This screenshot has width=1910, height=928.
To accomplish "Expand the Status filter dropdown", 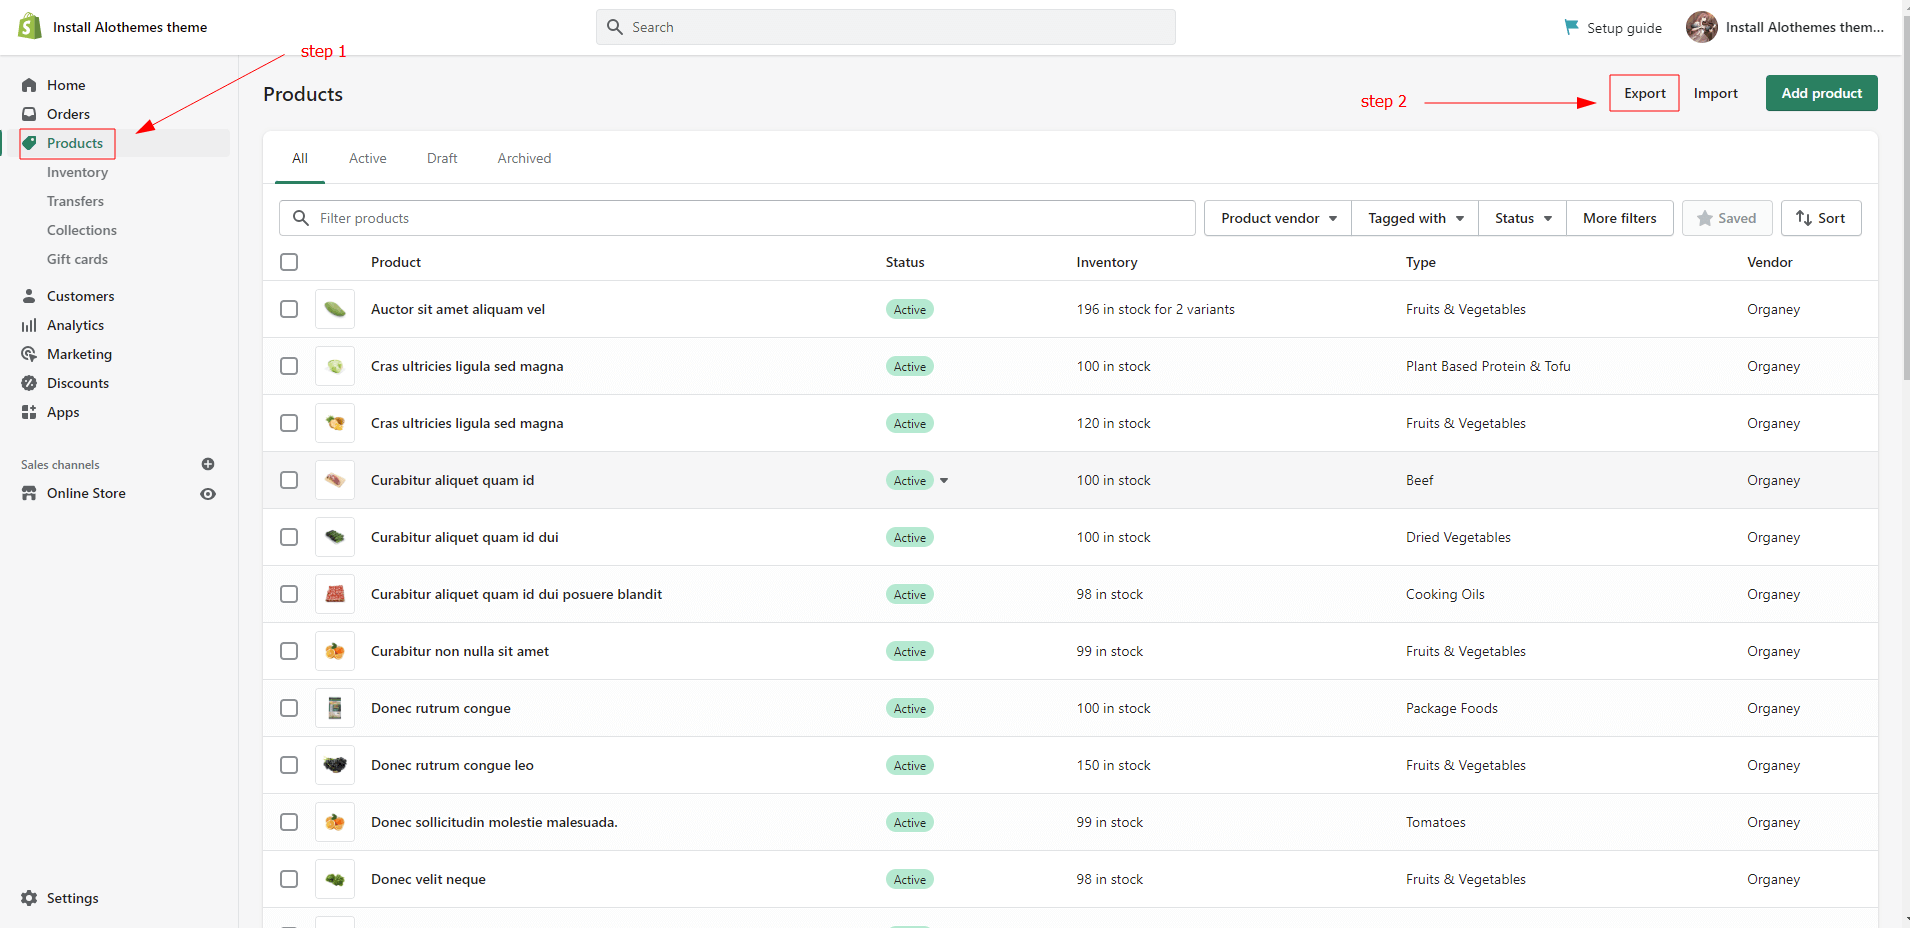I will click(1522, 218).
